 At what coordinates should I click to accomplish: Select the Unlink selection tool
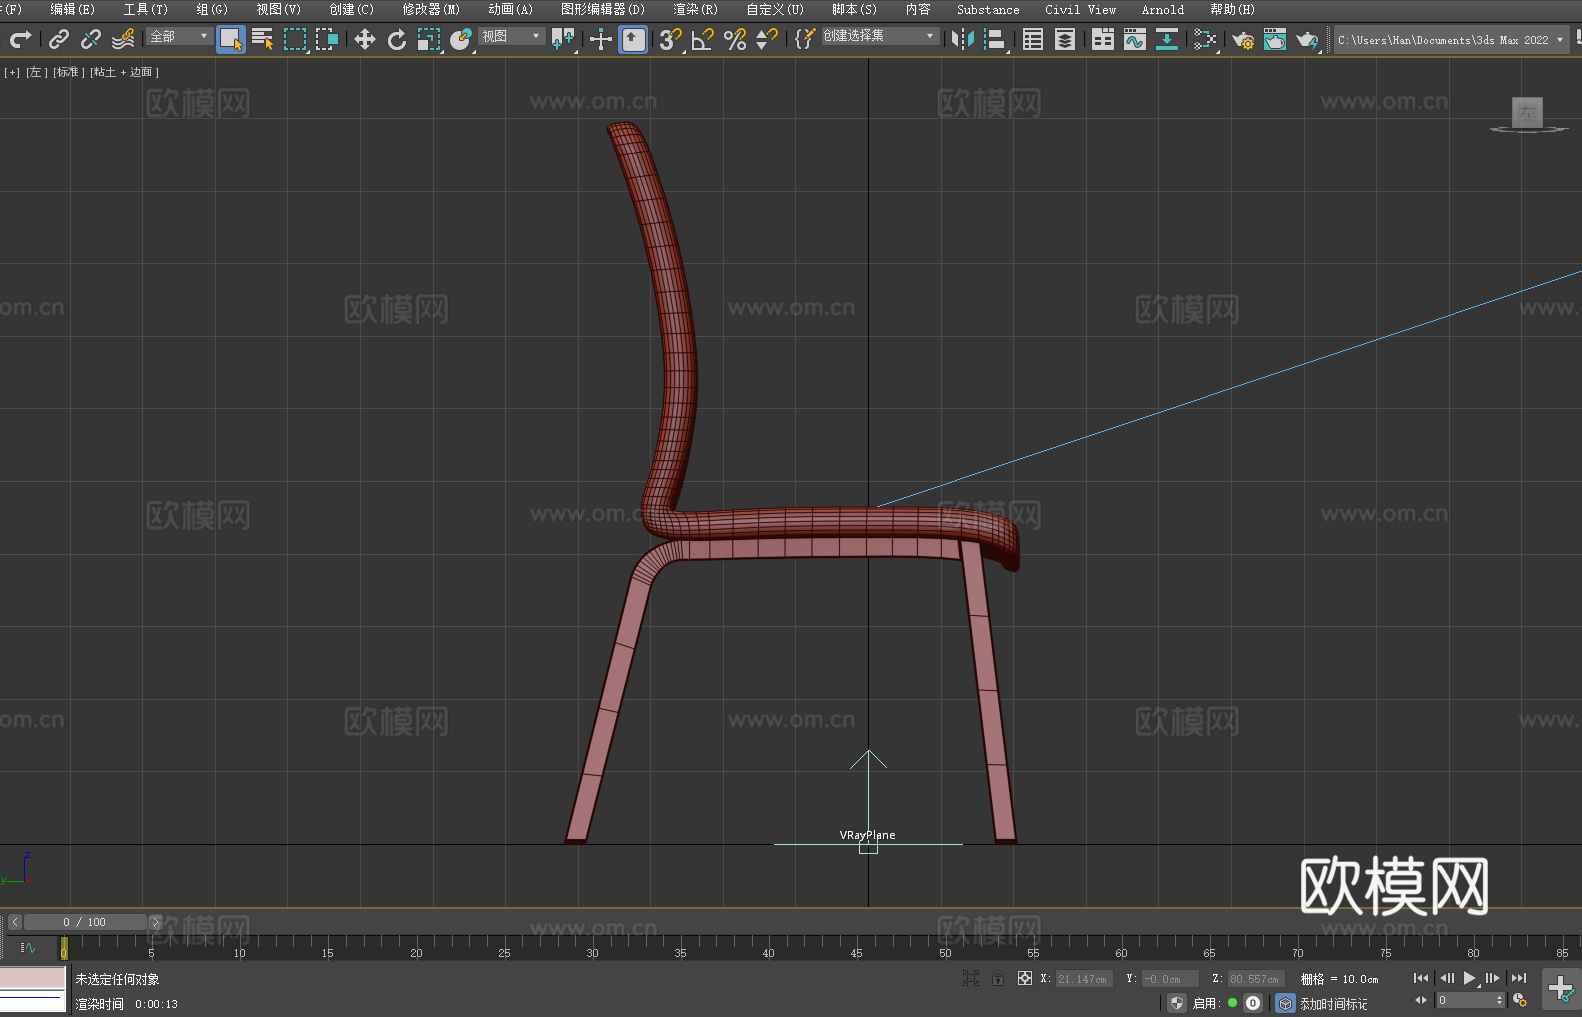tap(91, 39)
